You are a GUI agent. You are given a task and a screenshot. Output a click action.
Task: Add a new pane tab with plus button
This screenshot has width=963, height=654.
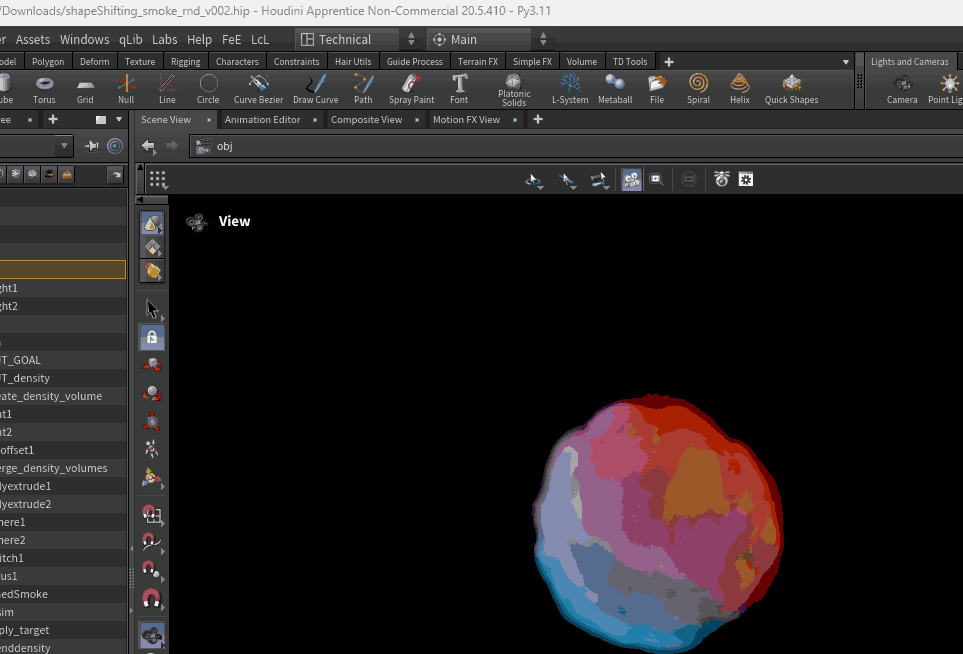[538, 120]
